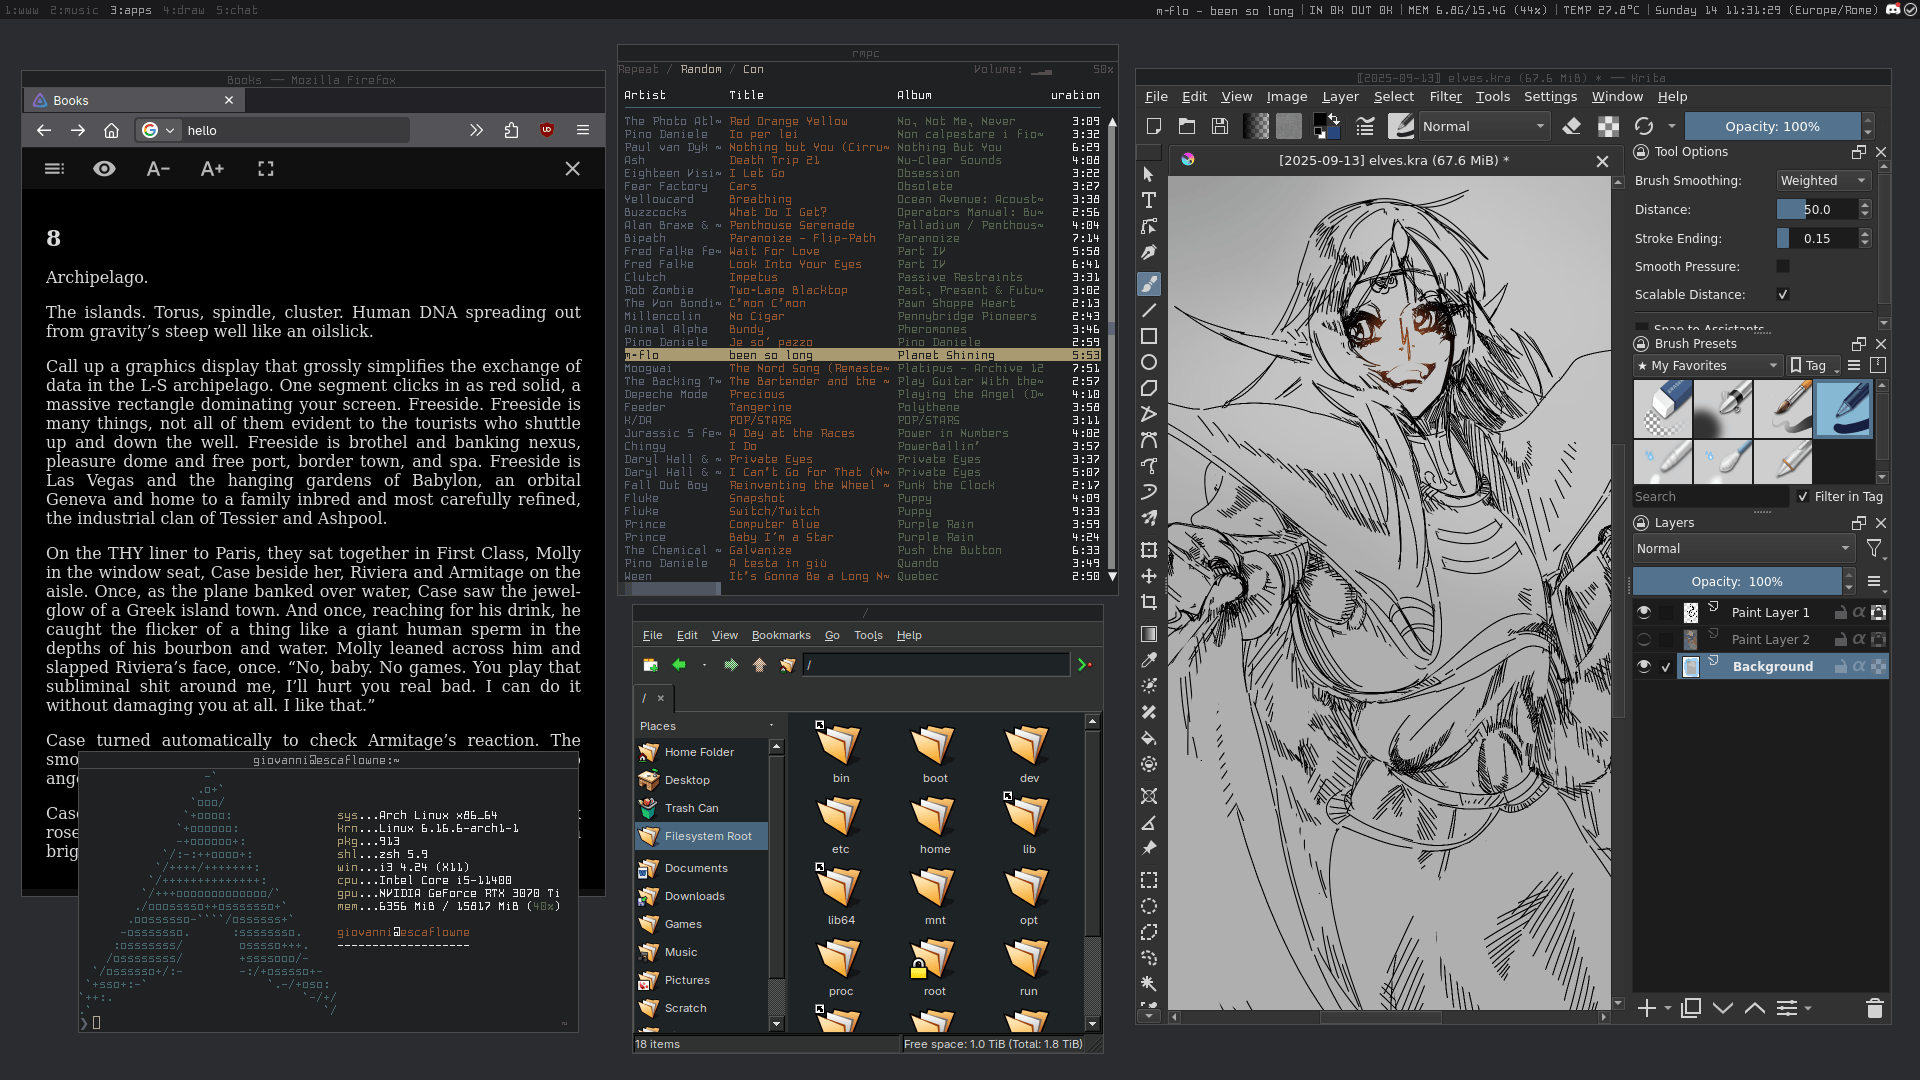Open the Filter menu in Krita
Screen dimensions: 1920x1080
tap(1444, 97)
